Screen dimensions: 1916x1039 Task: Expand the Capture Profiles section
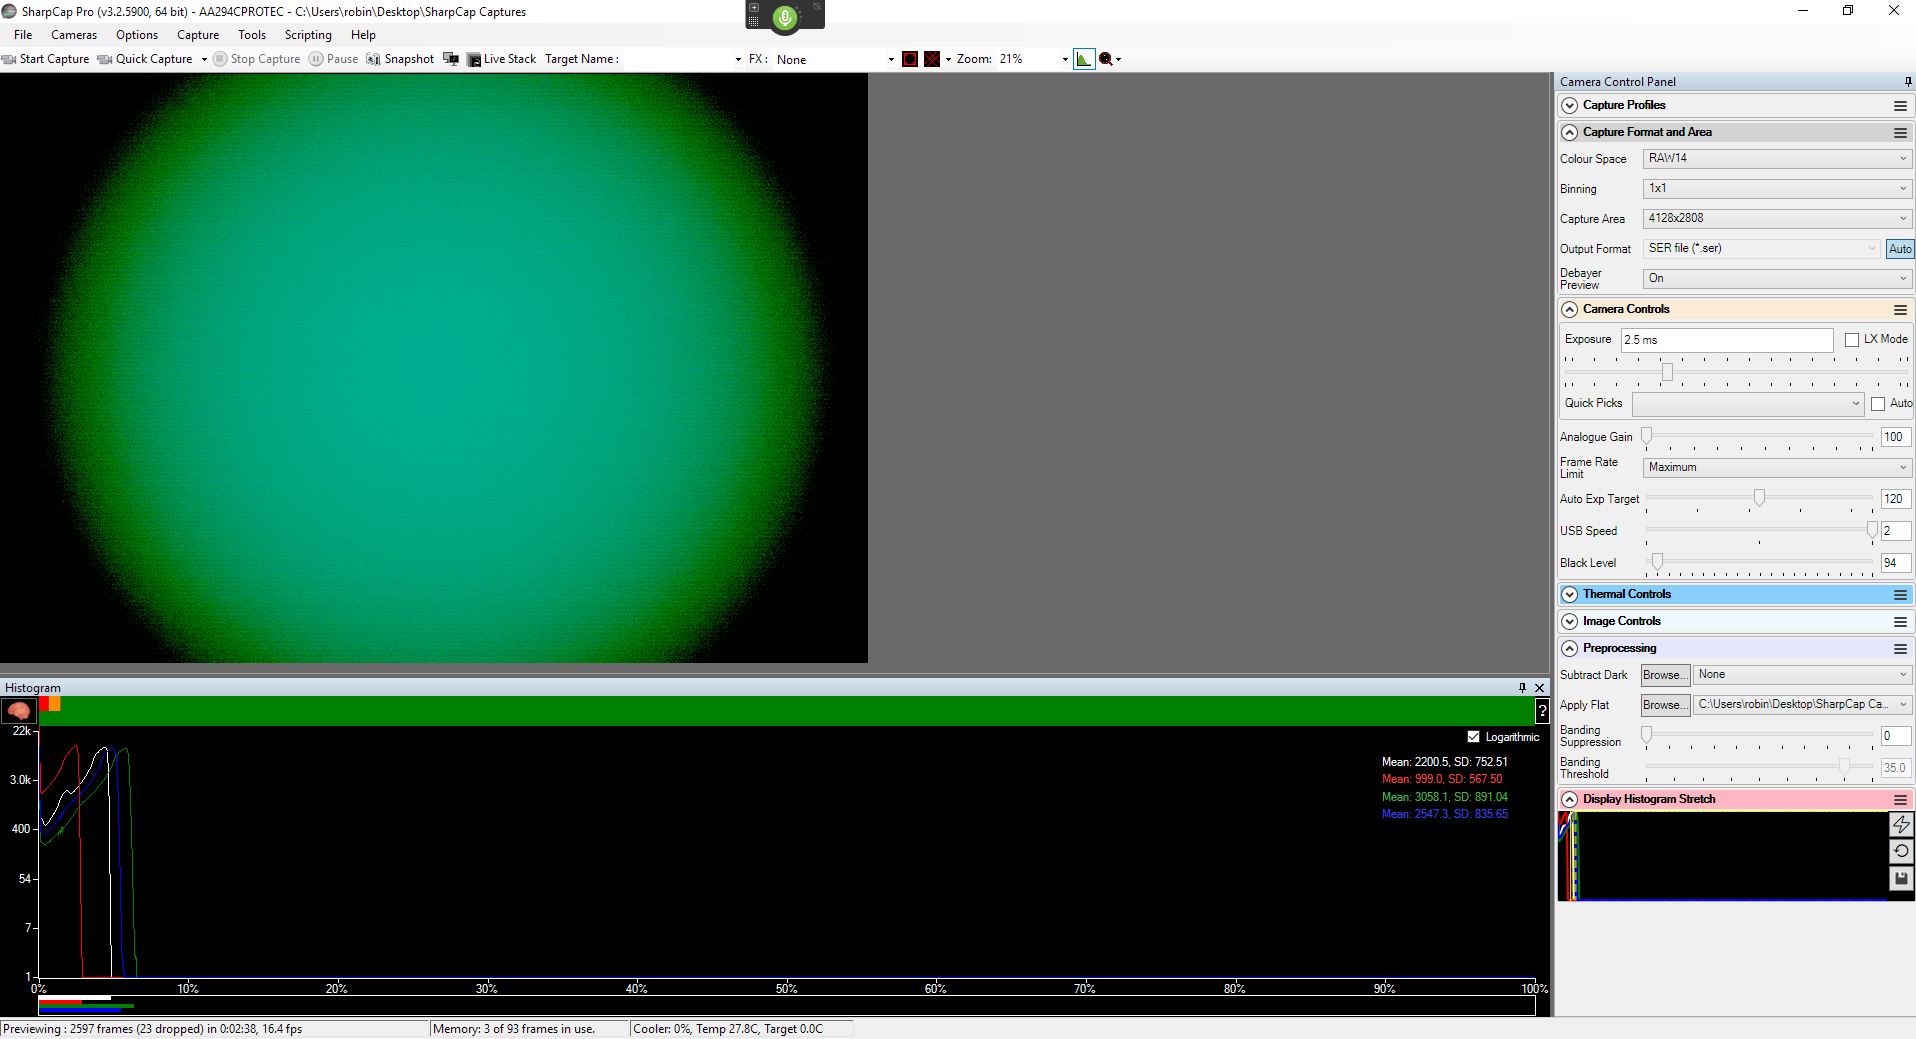1570,105
